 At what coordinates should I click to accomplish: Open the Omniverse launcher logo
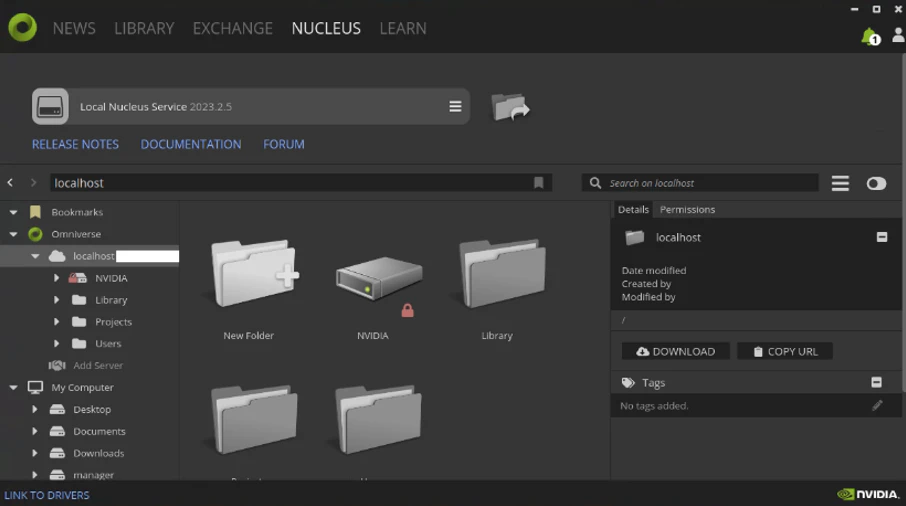click(x=23, y=27)
